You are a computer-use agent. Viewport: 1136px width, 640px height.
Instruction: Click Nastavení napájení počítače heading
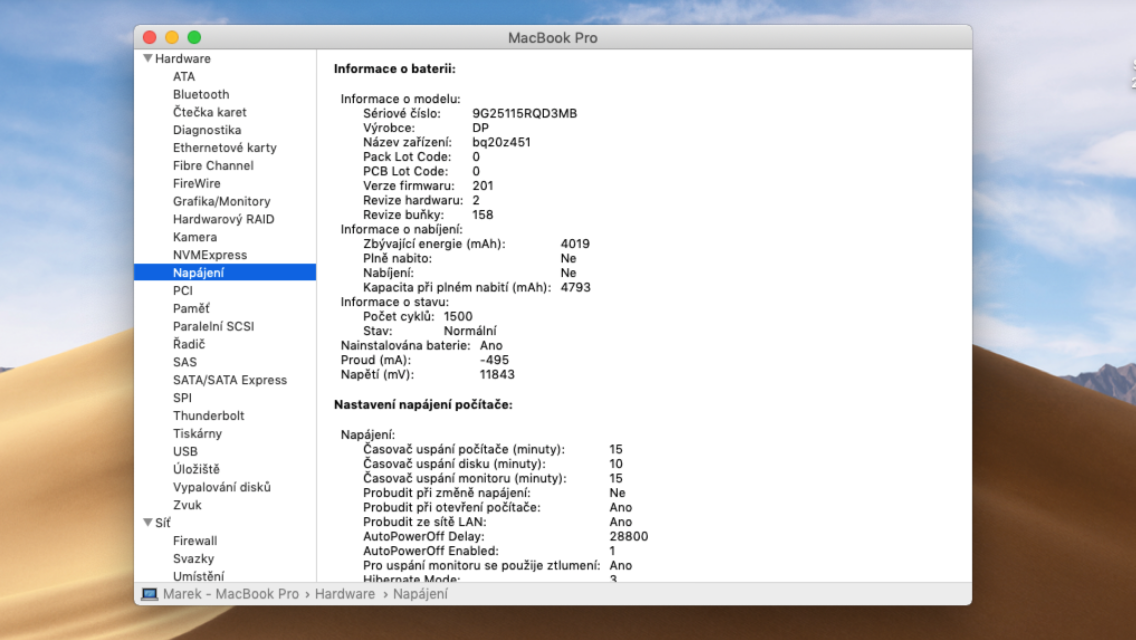coord(423,404)
